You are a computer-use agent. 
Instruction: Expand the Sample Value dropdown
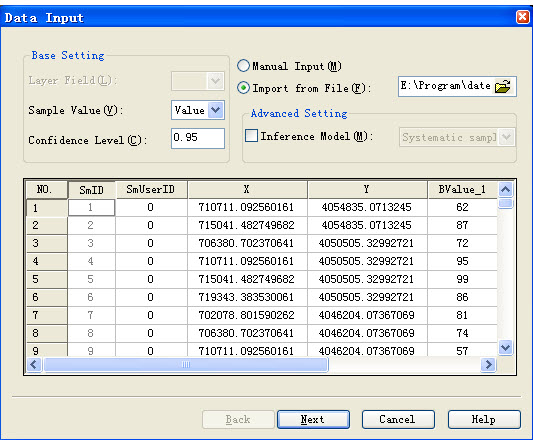pyautogui.click(x=216, y=110)
